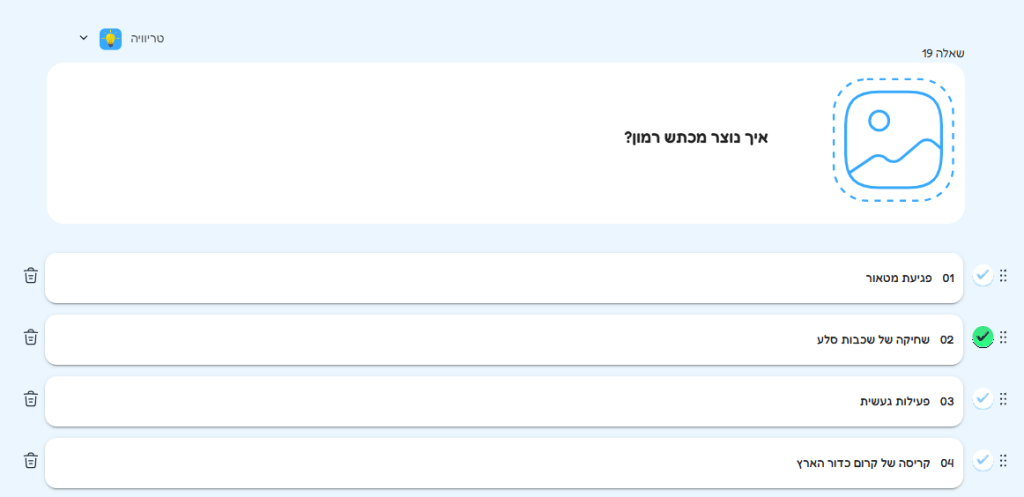
Task: Mark answer 03 as the correct answer
Action: tap(983, 399)
